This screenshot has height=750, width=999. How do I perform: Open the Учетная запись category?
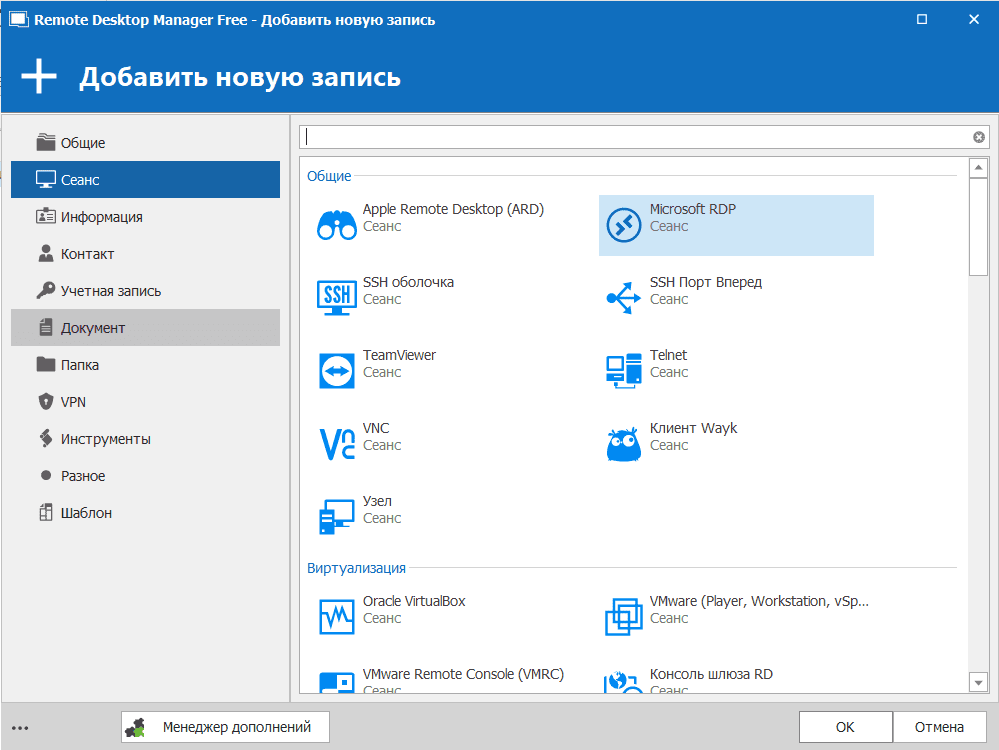click(145, 291)
